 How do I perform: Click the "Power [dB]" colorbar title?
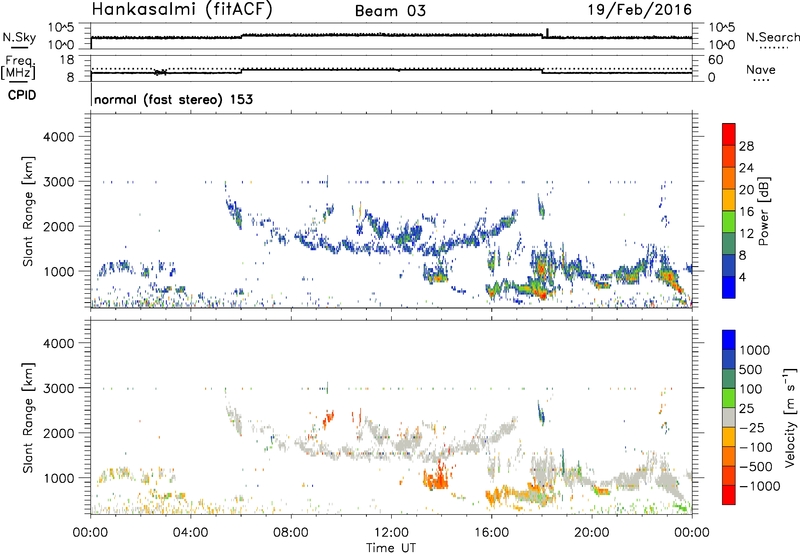pyautogui.click(x=764, y=211)
